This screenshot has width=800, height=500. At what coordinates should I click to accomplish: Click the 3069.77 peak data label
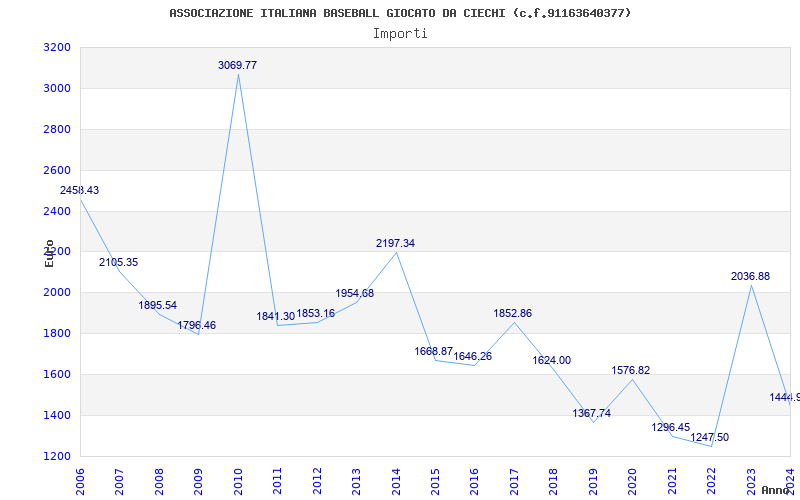pos(237,65)
